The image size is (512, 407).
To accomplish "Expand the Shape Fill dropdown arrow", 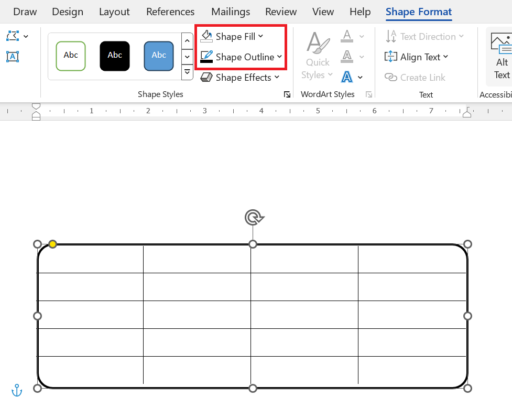I will pyautogui.click(x=261, y=36).
